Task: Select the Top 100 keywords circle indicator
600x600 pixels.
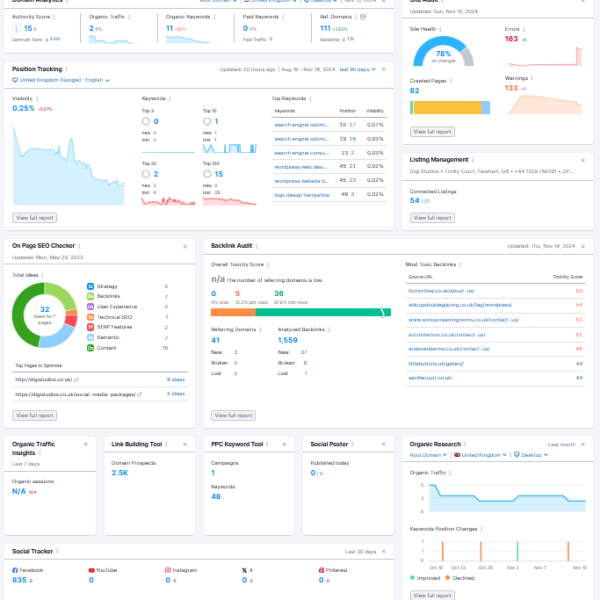Action: 207,174
